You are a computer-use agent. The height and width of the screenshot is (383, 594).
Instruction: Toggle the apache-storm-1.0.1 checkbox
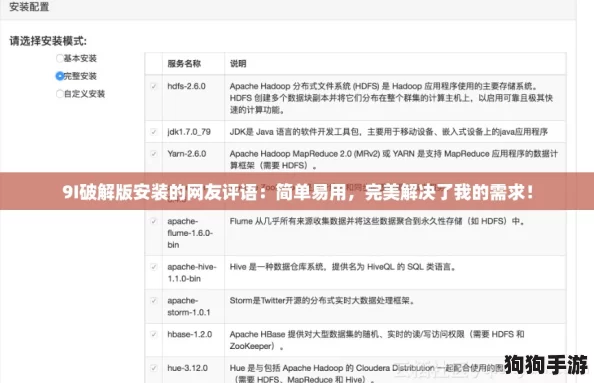tap(153, 301)
